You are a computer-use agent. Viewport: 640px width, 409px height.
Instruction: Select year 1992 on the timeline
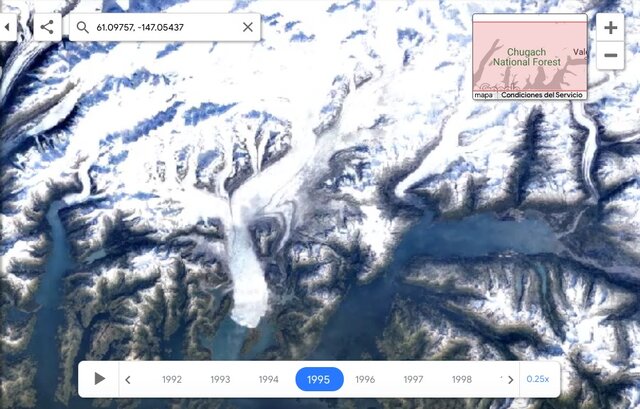(x=172, y=379)
